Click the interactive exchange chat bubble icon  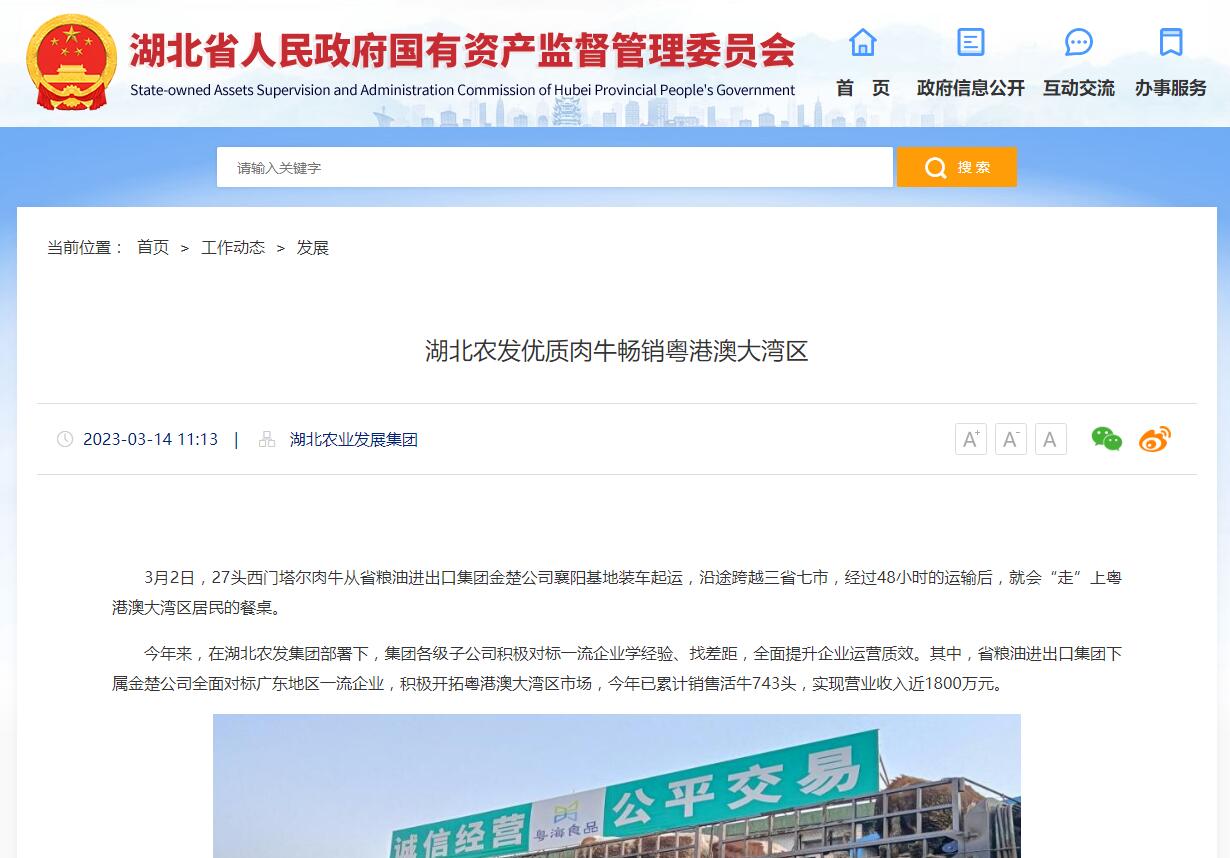point(1078,42)
